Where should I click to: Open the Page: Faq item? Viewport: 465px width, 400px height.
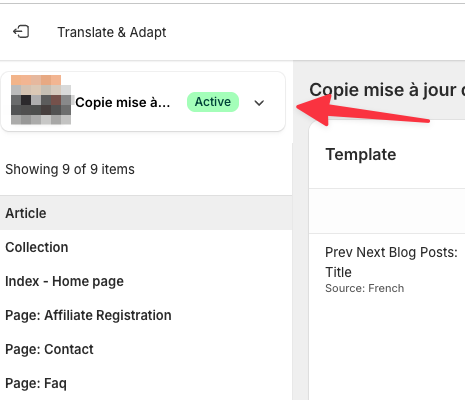tap(146, 383)
